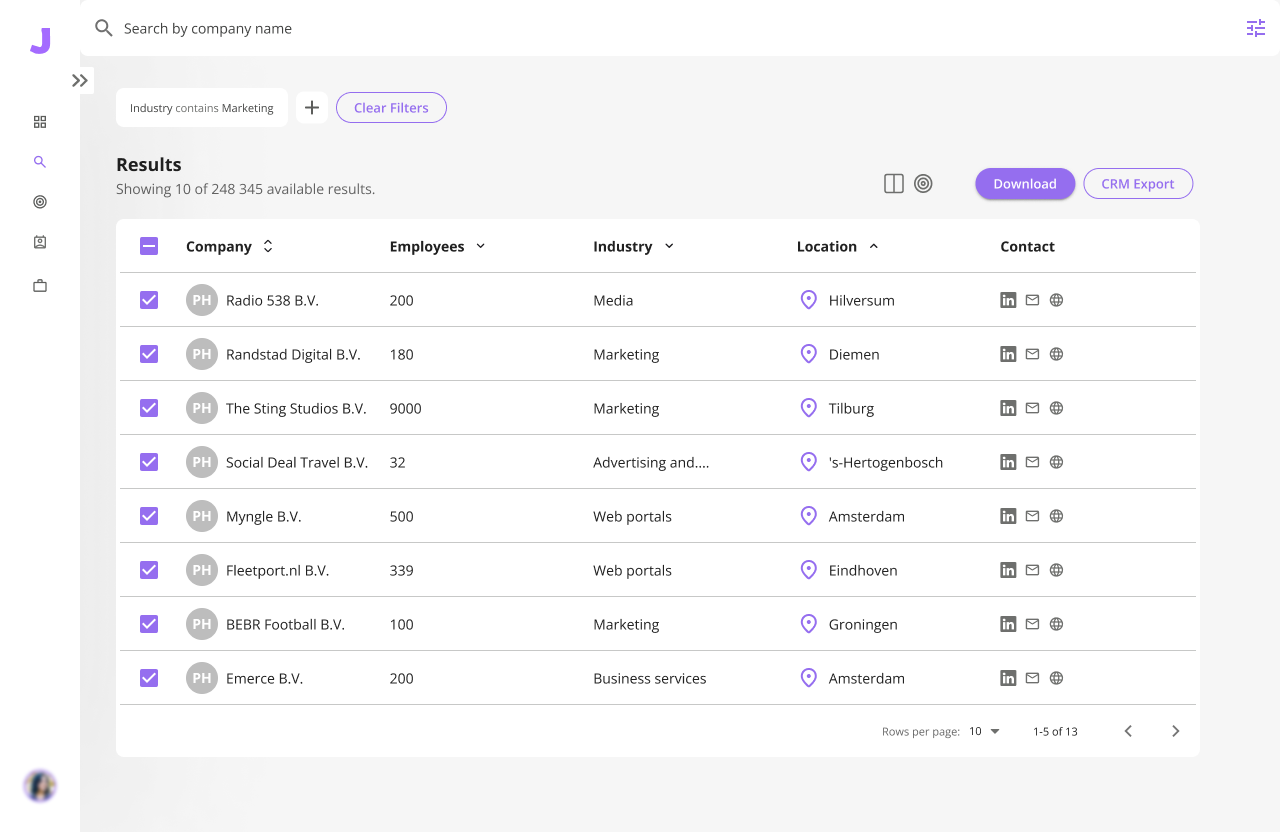Click the Download button
Screen dimensions: 1280x832
point(1025,183)
